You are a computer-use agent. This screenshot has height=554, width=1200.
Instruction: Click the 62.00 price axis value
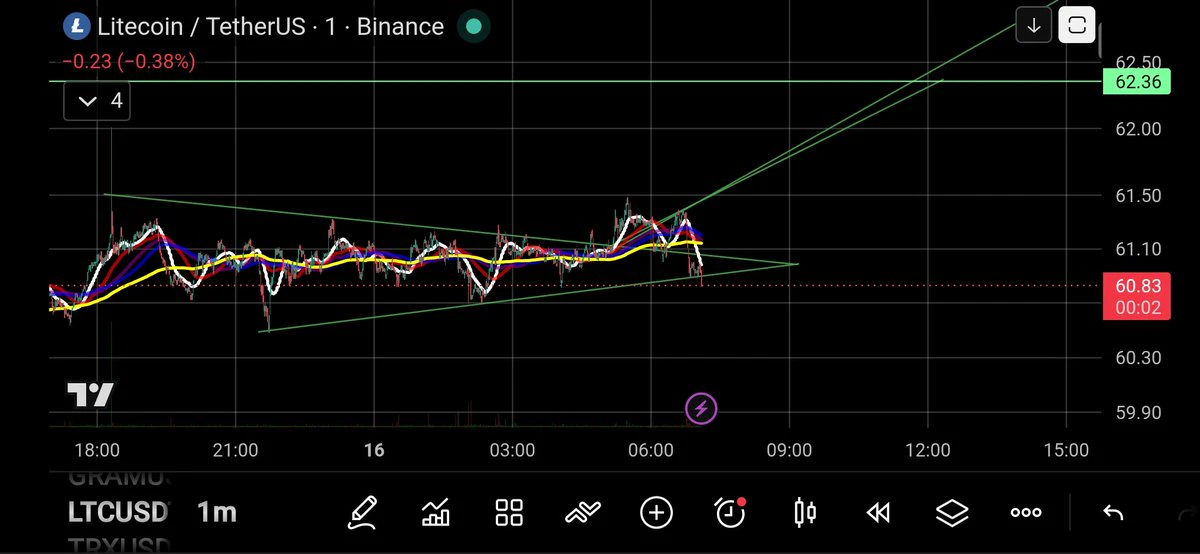click(x=1137, y=129)
